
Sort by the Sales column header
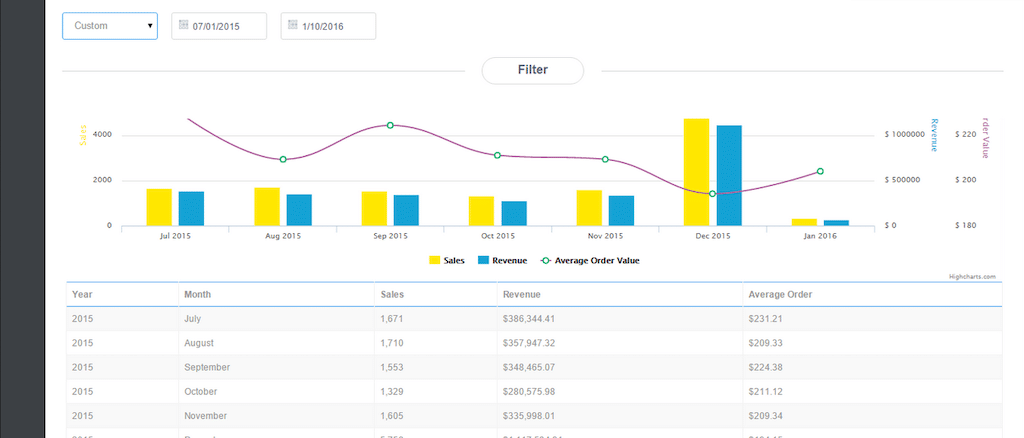(393, 295)
